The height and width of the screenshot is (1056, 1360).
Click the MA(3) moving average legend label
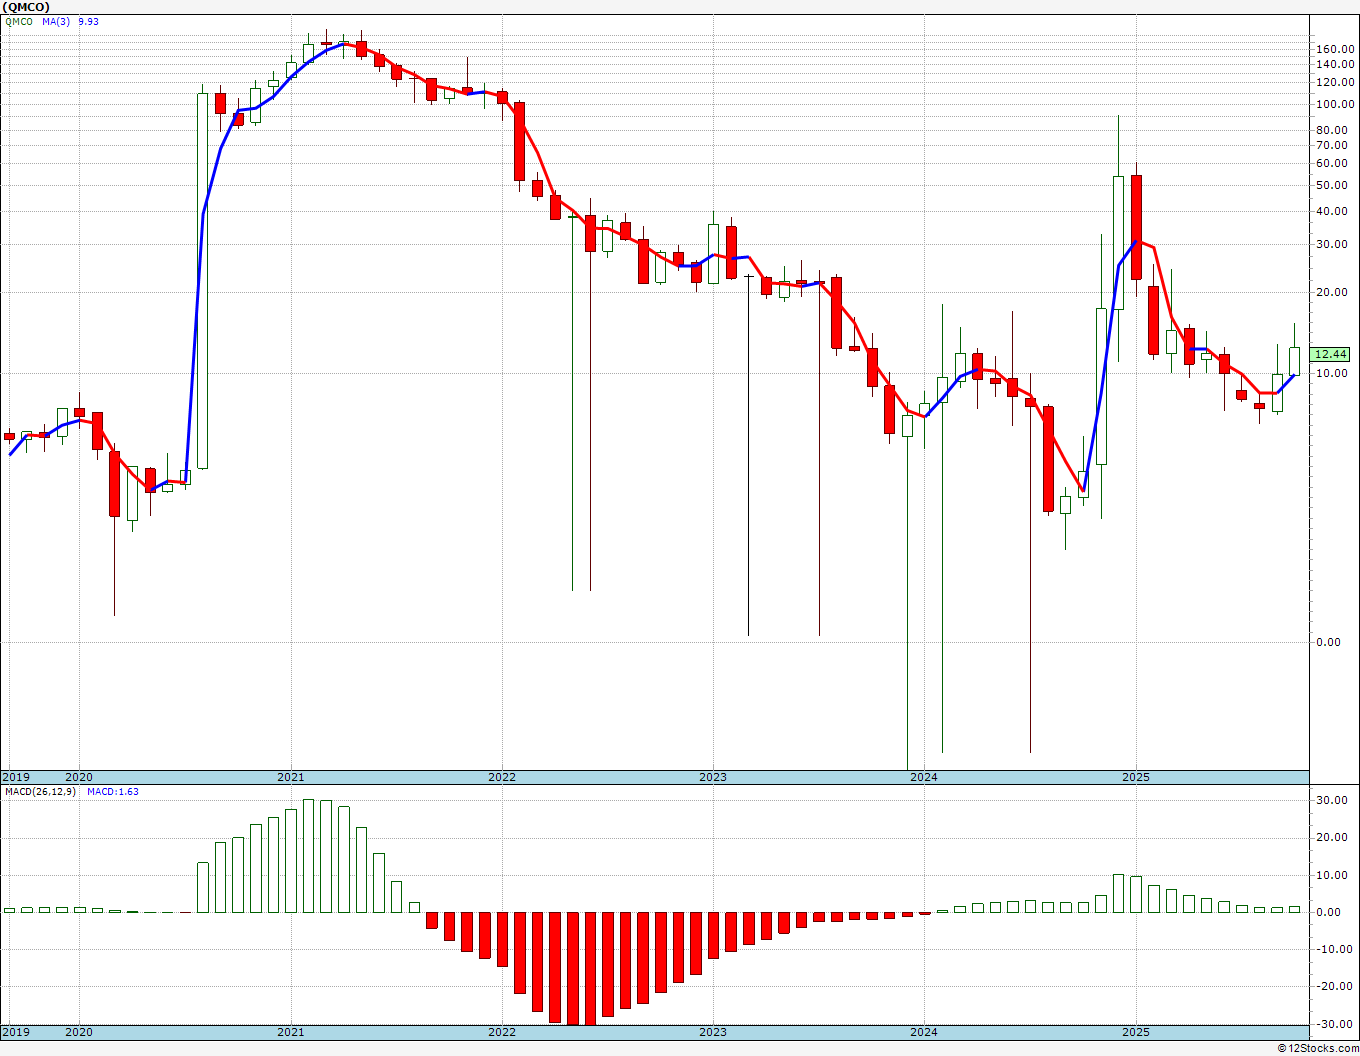click(x=56, y=21)
